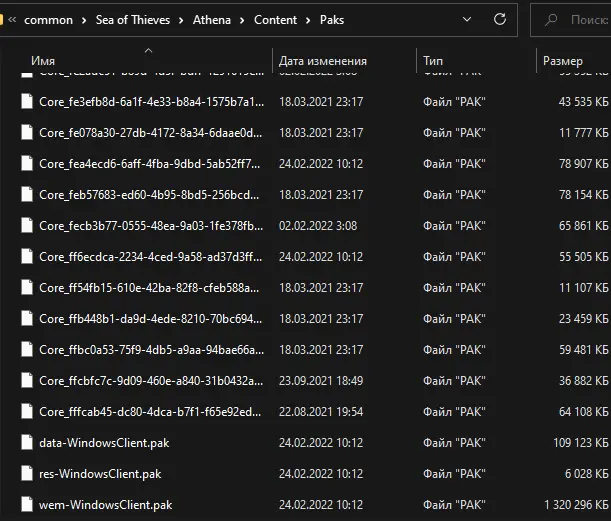The width and height of the screenshot is (611, 521).
Task: Expand chevron after Athena breadcrumb
Action: [242, 20]
